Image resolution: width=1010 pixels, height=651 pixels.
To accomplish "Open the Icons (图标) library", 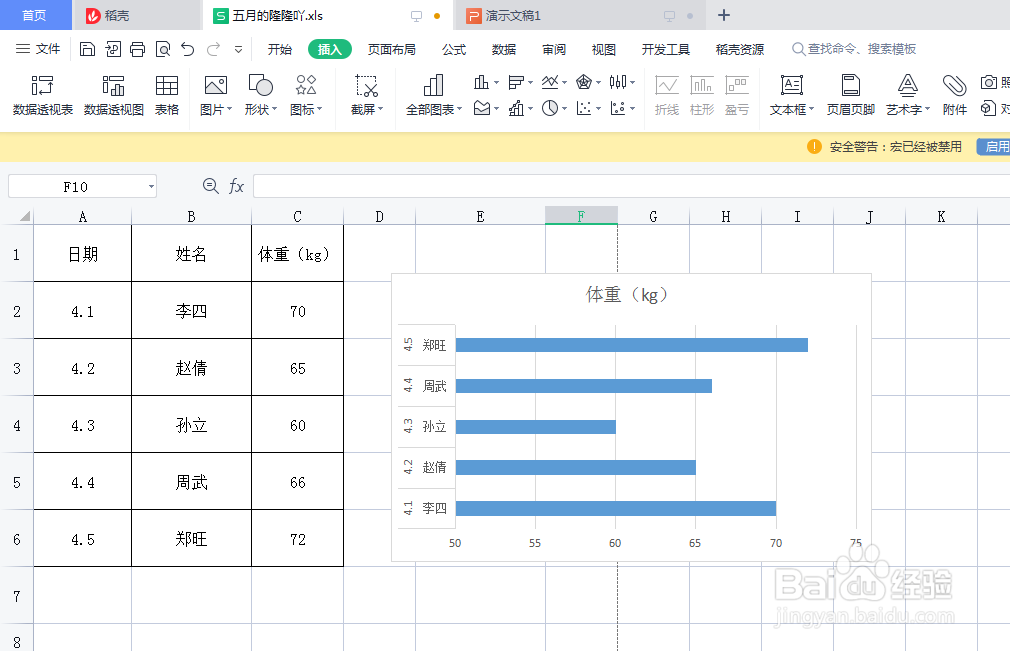I will pos(306,95).
